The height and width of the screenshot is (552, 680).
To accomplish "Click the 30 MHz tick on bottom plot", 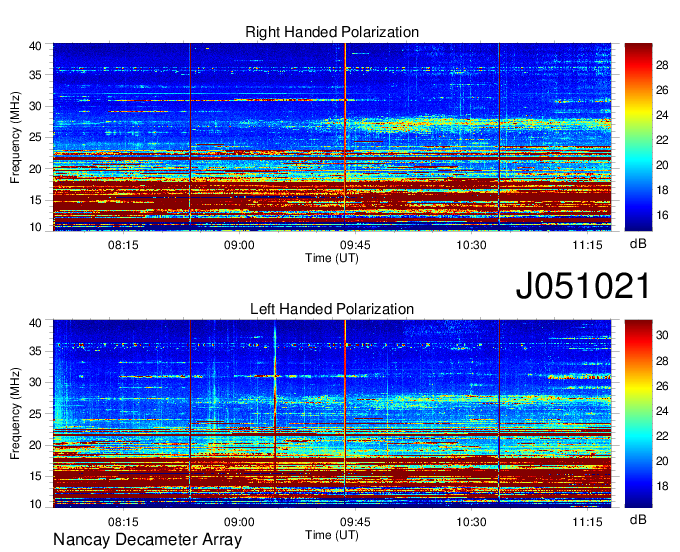I will coord(36,382).
